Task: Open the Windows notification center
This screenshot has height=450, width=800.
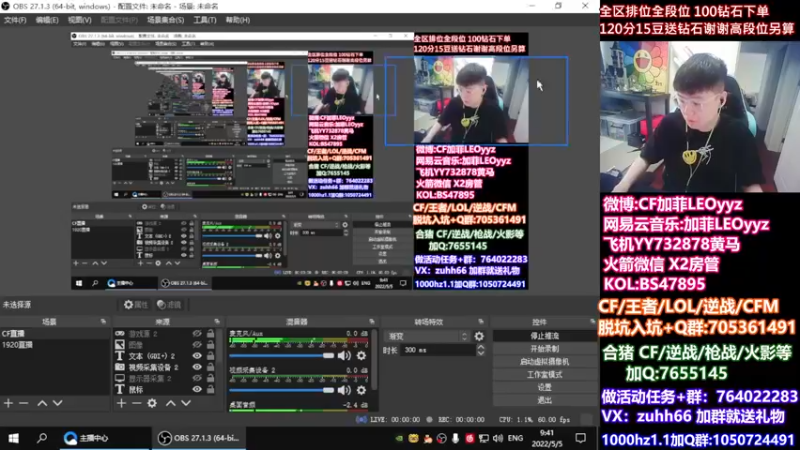Action: click(x=581, y=438)
